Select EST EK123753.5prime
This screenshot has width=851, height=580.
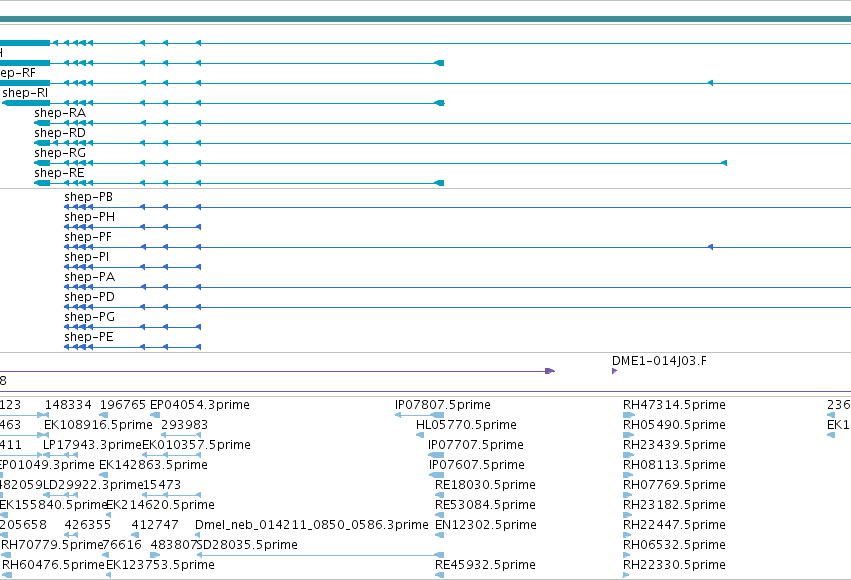click(161, 565)
